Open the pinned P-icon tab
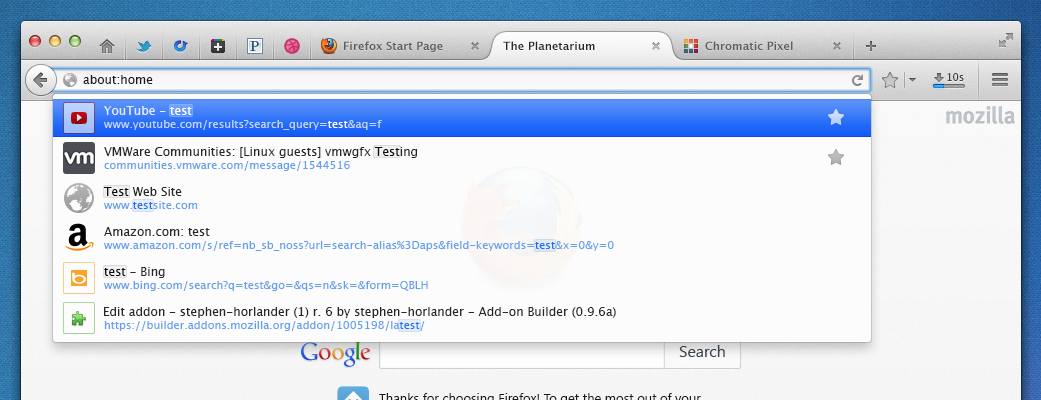Screen dimensions: 1041x400 (x=255, y=47)
